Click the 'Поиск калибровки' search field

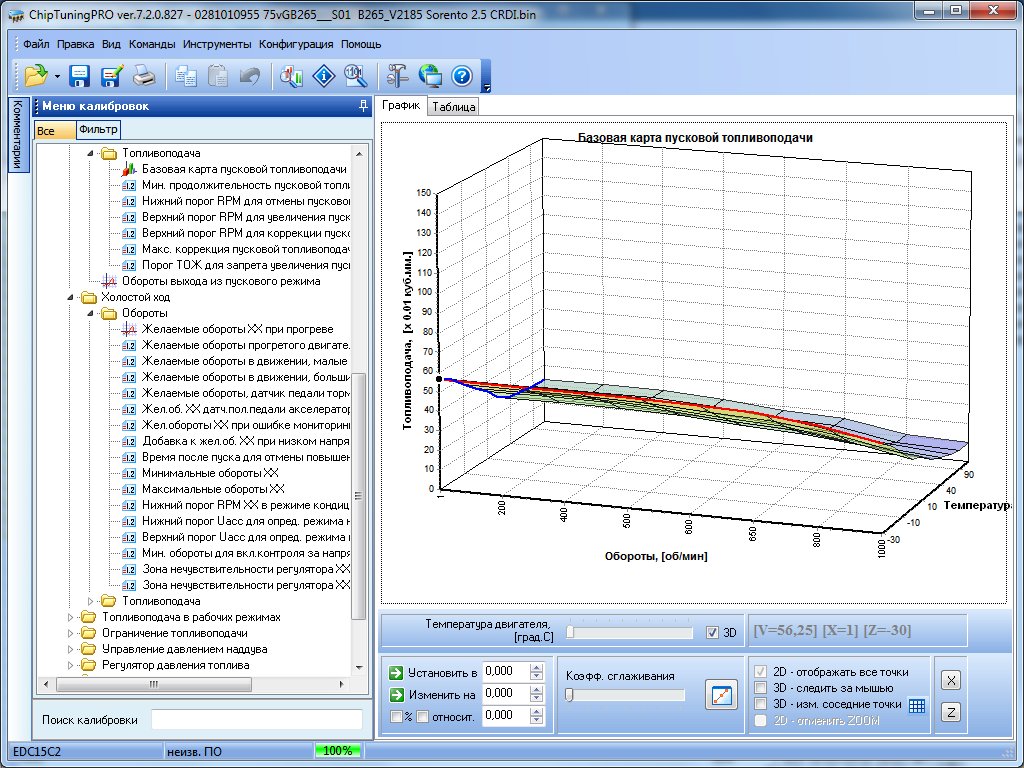pyautogui.click(x=256, y=720)
